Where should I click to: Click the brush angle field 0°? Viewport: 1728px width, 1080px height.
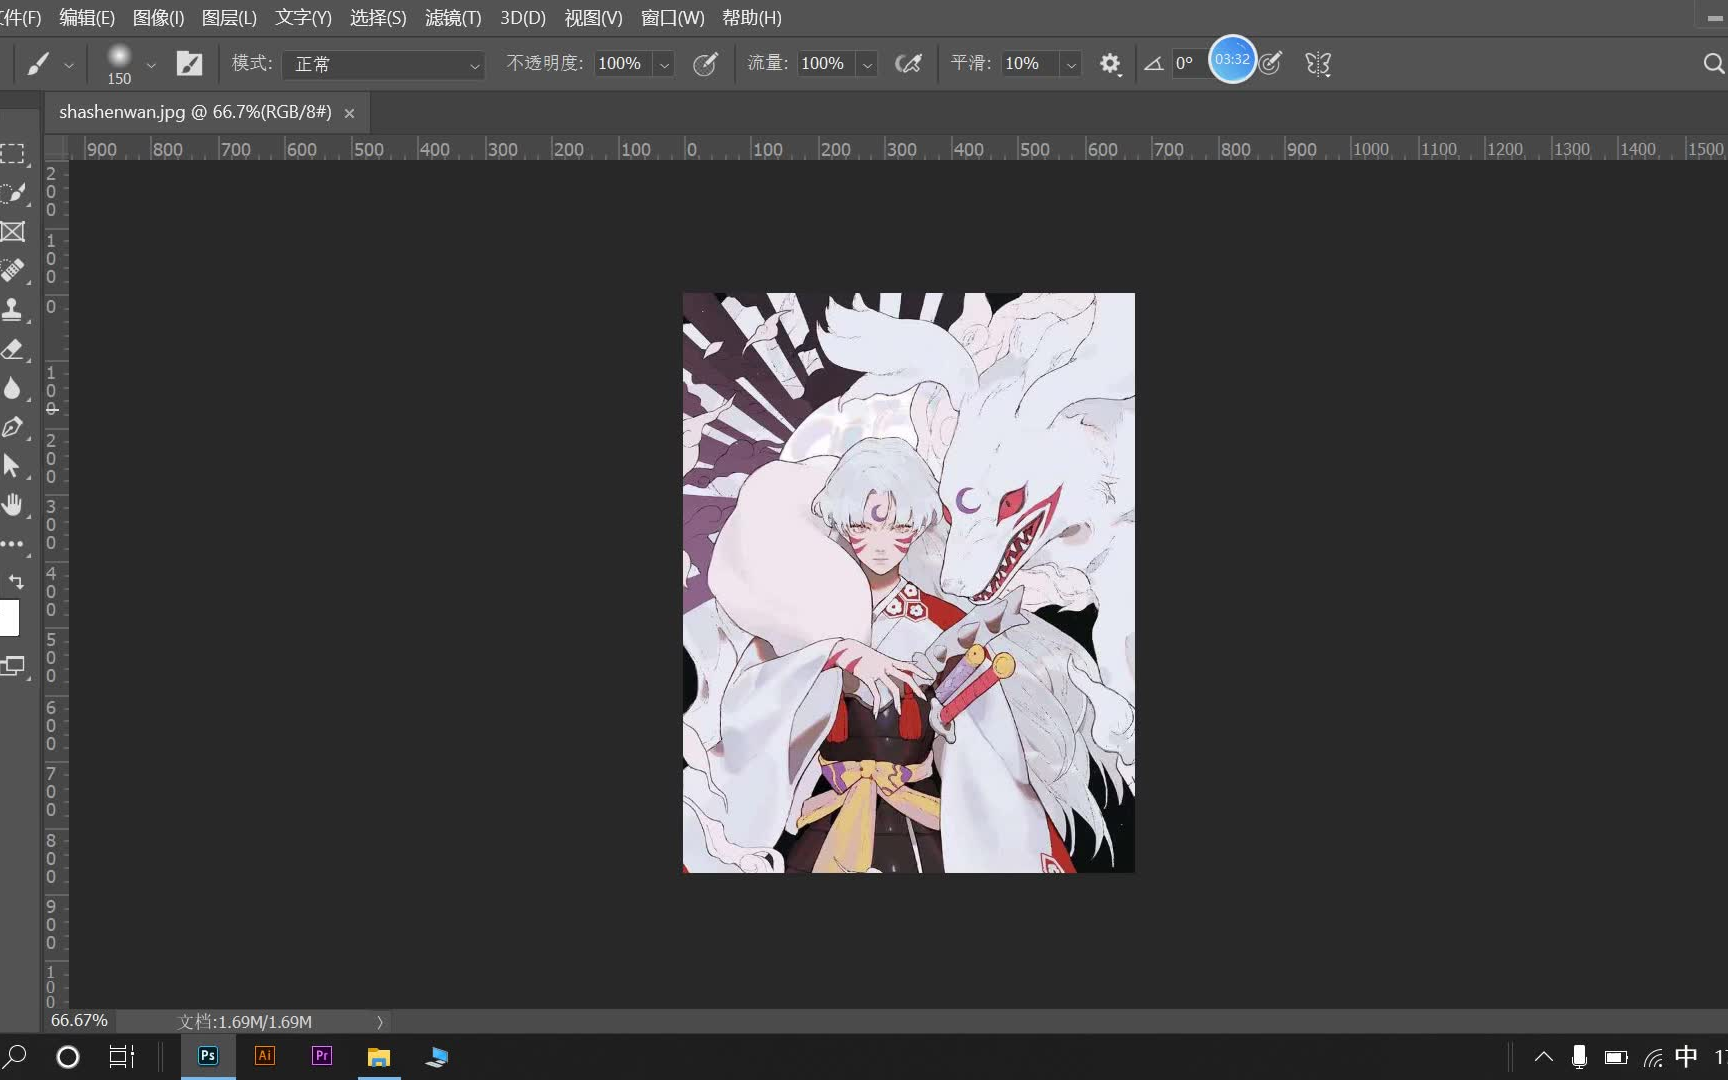[1189, 63]
